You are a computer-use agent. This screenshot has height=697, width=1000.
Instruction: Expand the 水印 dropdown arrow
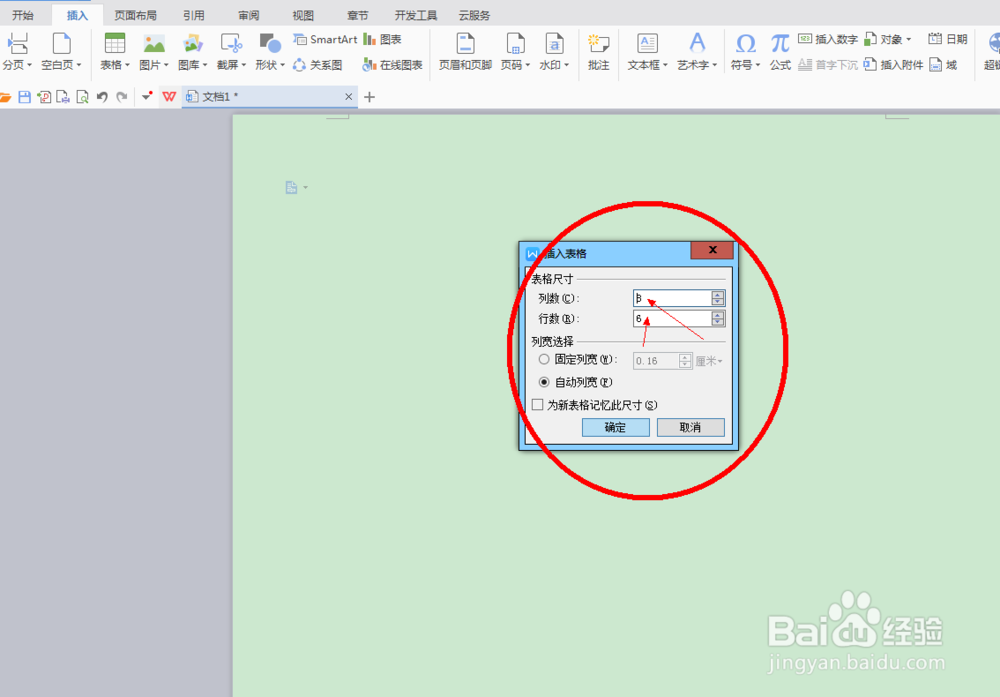tap(566, 65)
